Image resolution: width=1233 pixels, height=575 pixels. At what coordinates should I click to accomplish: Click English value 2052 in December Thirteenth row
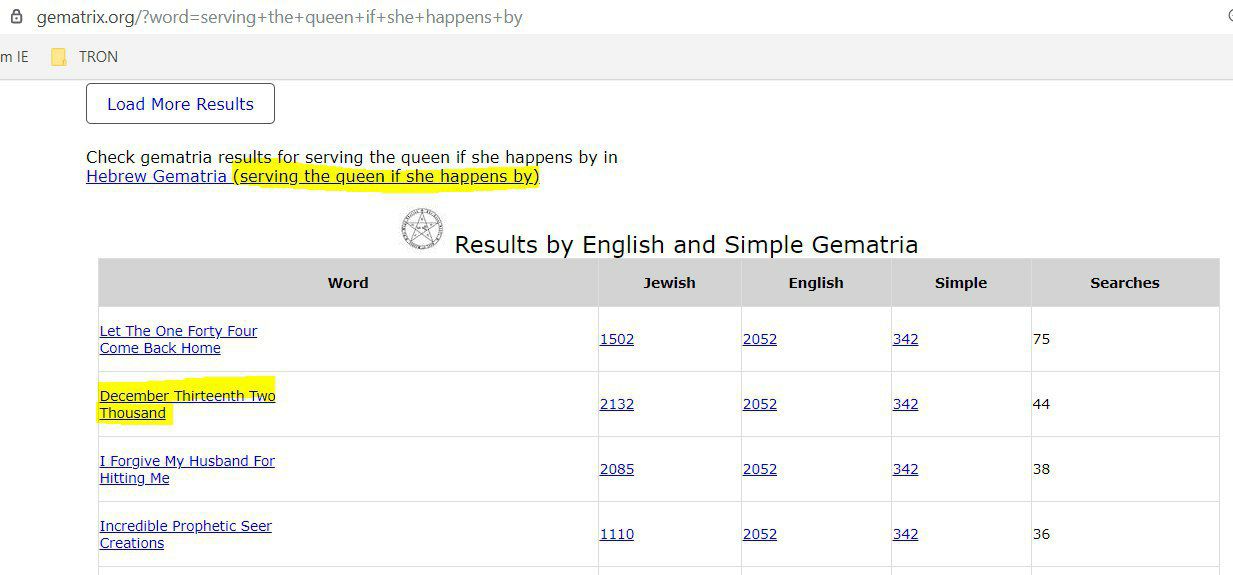pos(760,404)
